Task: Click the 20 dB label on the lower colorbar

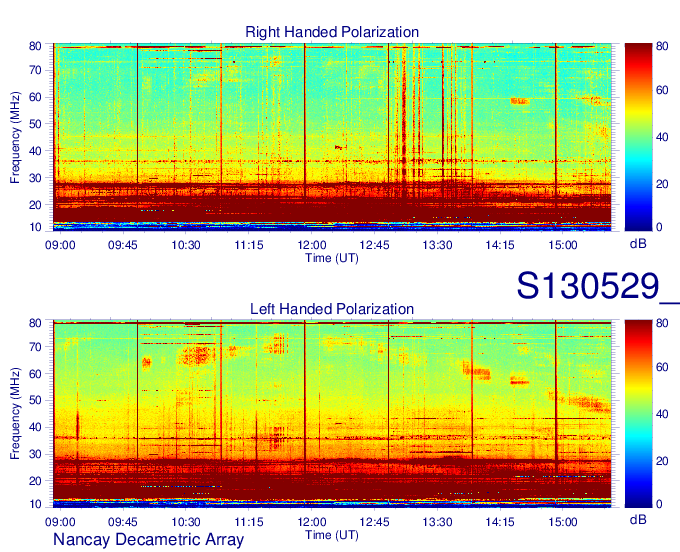Action: (x=662, y=461)
